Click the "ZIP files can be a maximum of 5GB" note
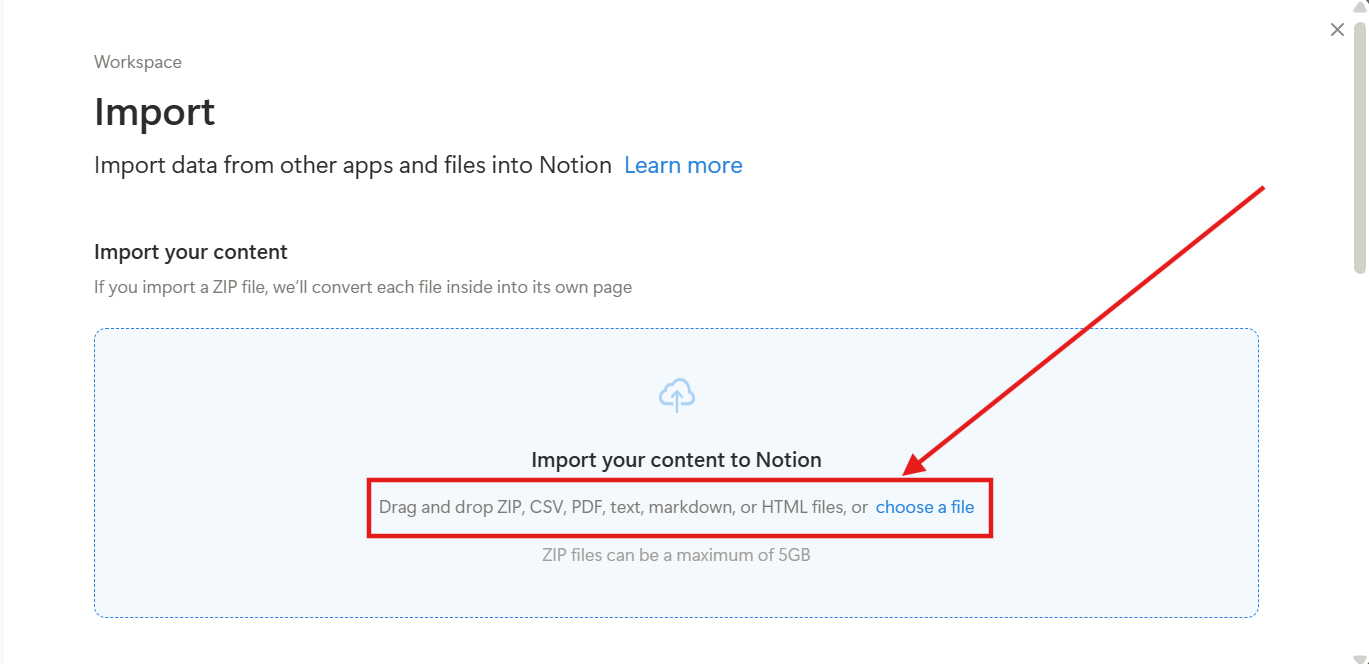Screen dimensions: 1369x664 pyautogui.click(x=678, y=554)
